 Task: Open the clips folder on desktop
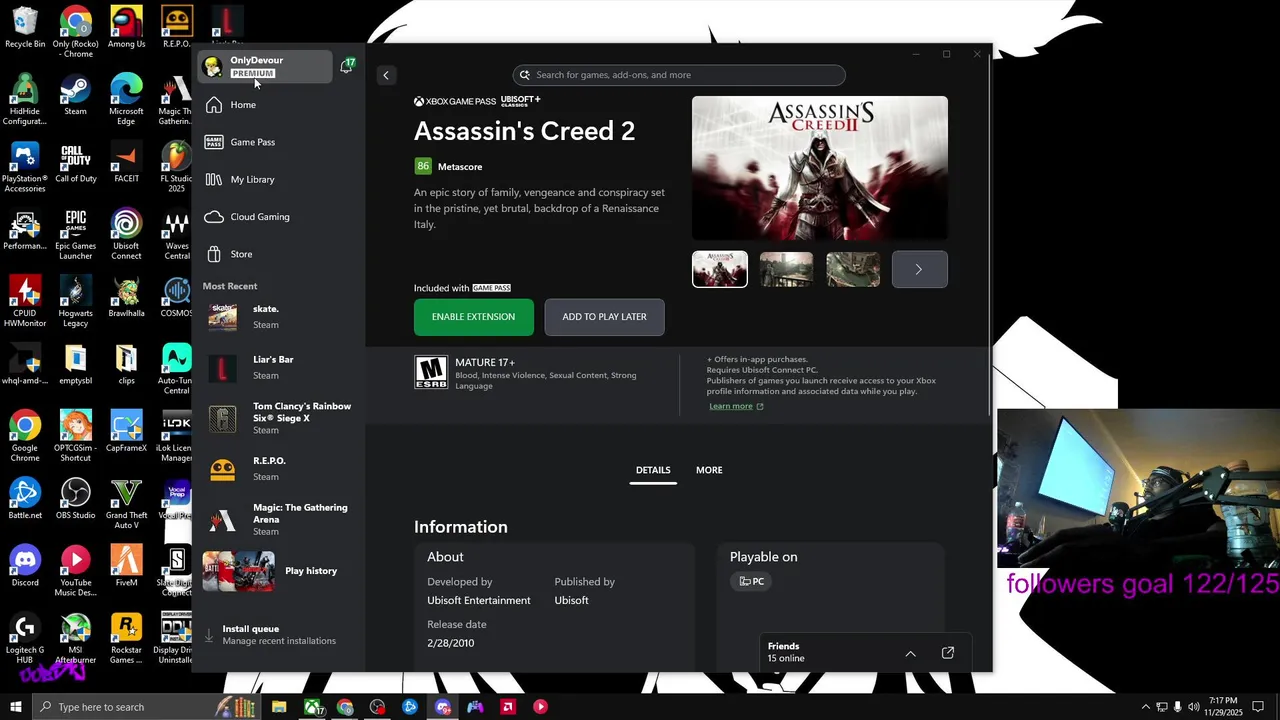tap(126, 364)
